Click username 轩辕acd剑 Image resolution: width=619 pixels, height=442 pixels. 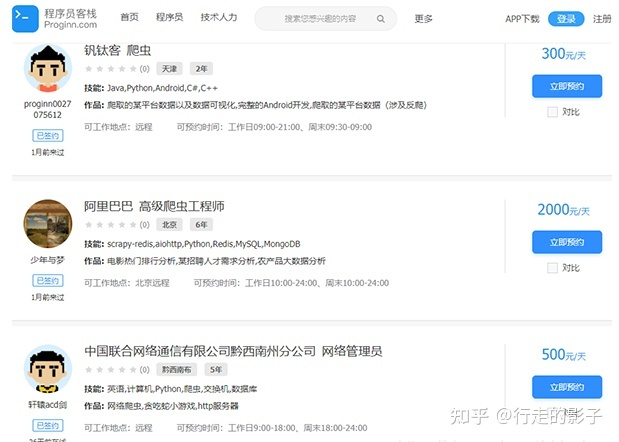click(48, 405)
